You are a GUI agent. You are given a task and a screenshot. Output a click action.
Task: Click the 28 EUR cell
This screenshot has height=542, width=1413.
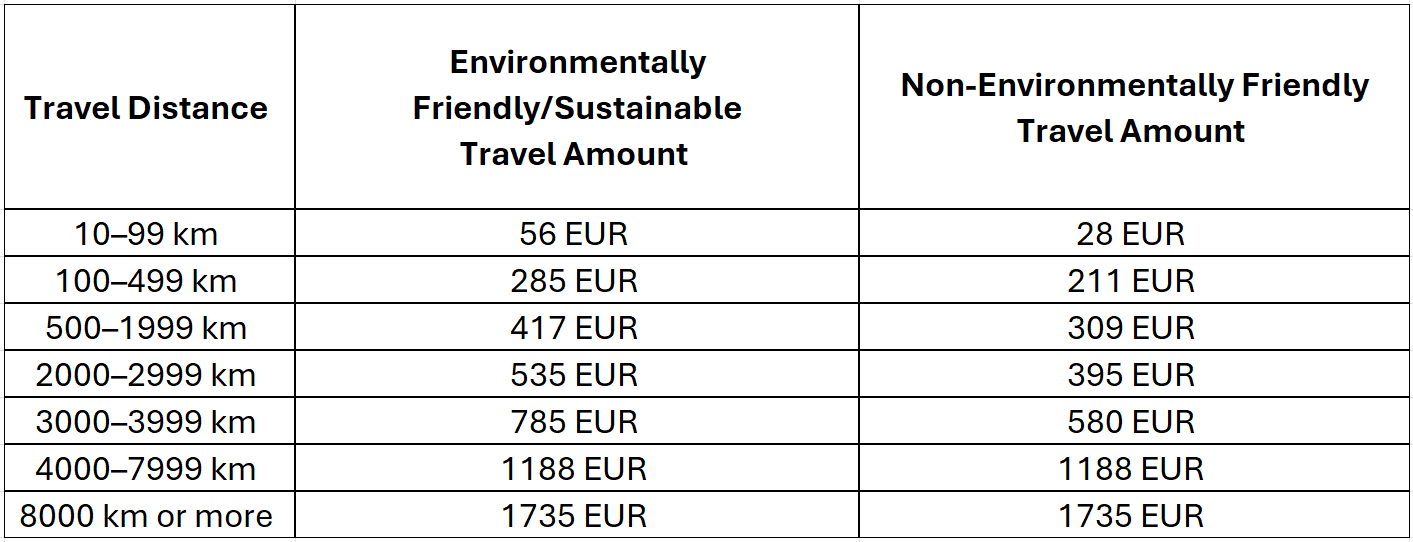coord(1133,233)
